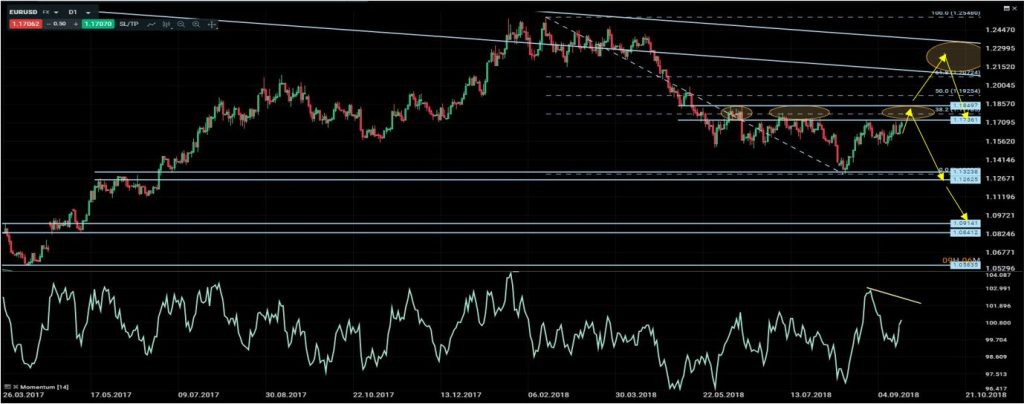Click the EURUSD symbol name

tap(23, 12)
